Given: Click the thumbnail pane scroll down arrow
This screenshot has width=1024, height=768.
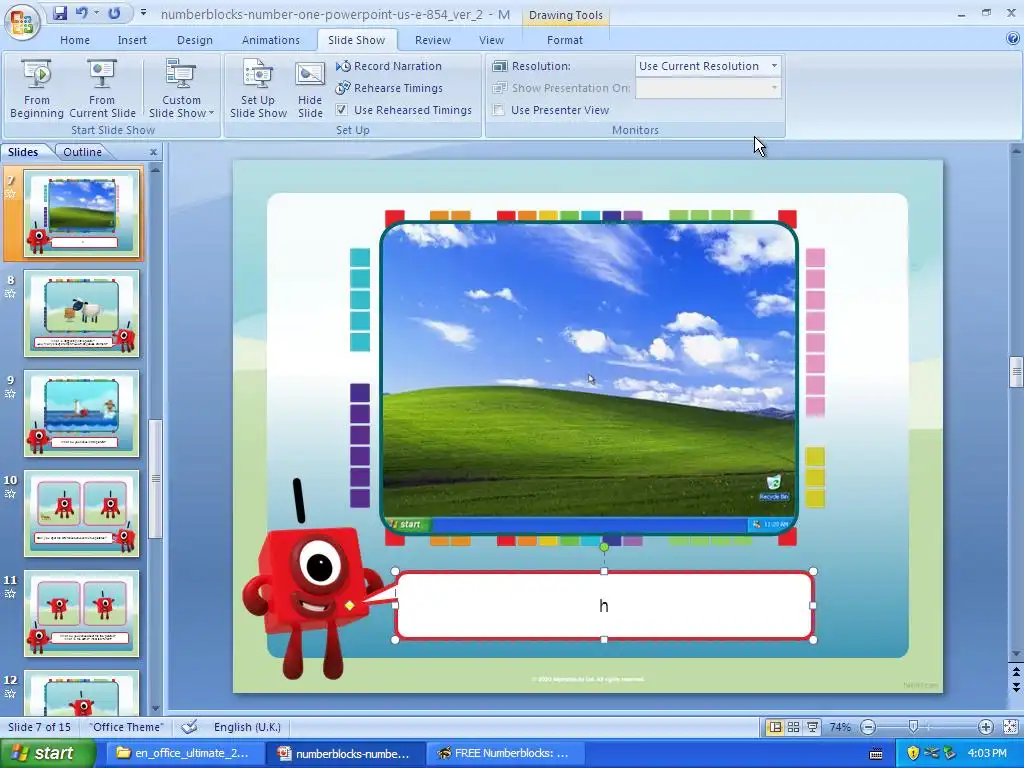Looking at the screenshot, I should pos(155,708).
